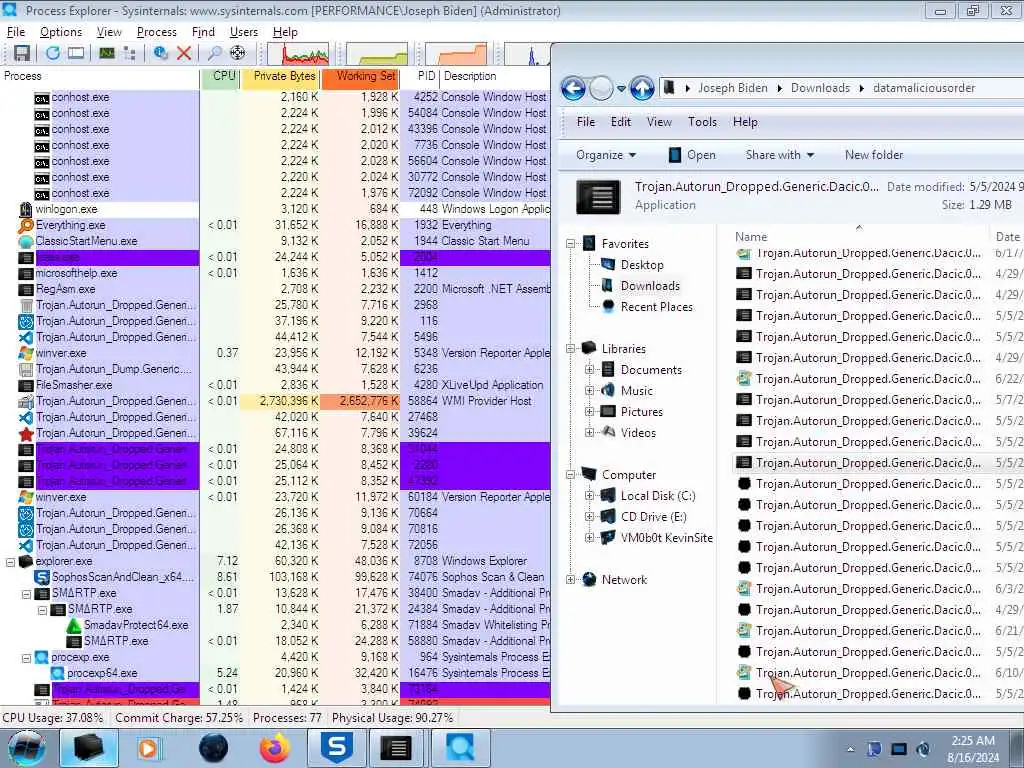1024x768 pixels.
Task: Collapse the explorer.exe process tree node
Action: (10, 562)
